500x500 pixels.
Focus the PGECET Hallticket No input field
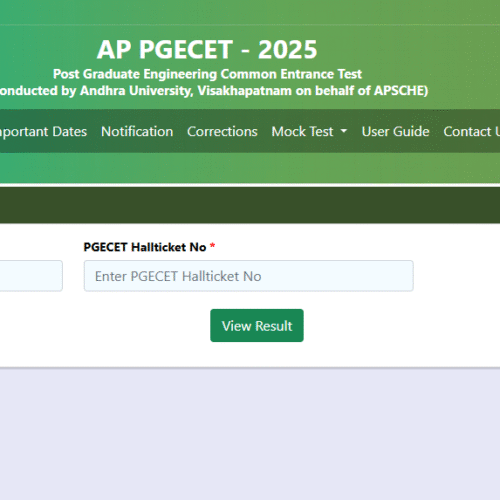click(x=249, y=276)
